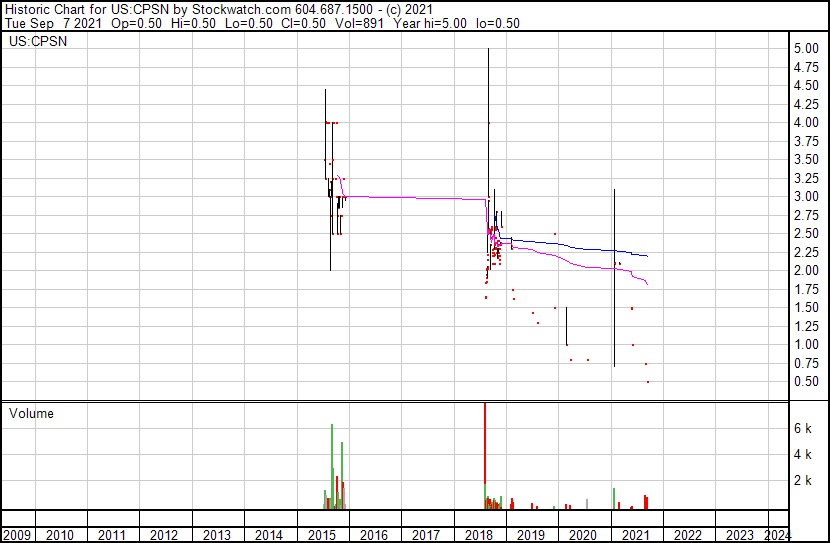Image resolution: width=830 pixels, height=543 pixels.
Task: Click the Vol=891 value in header
Action: point(359,23)
